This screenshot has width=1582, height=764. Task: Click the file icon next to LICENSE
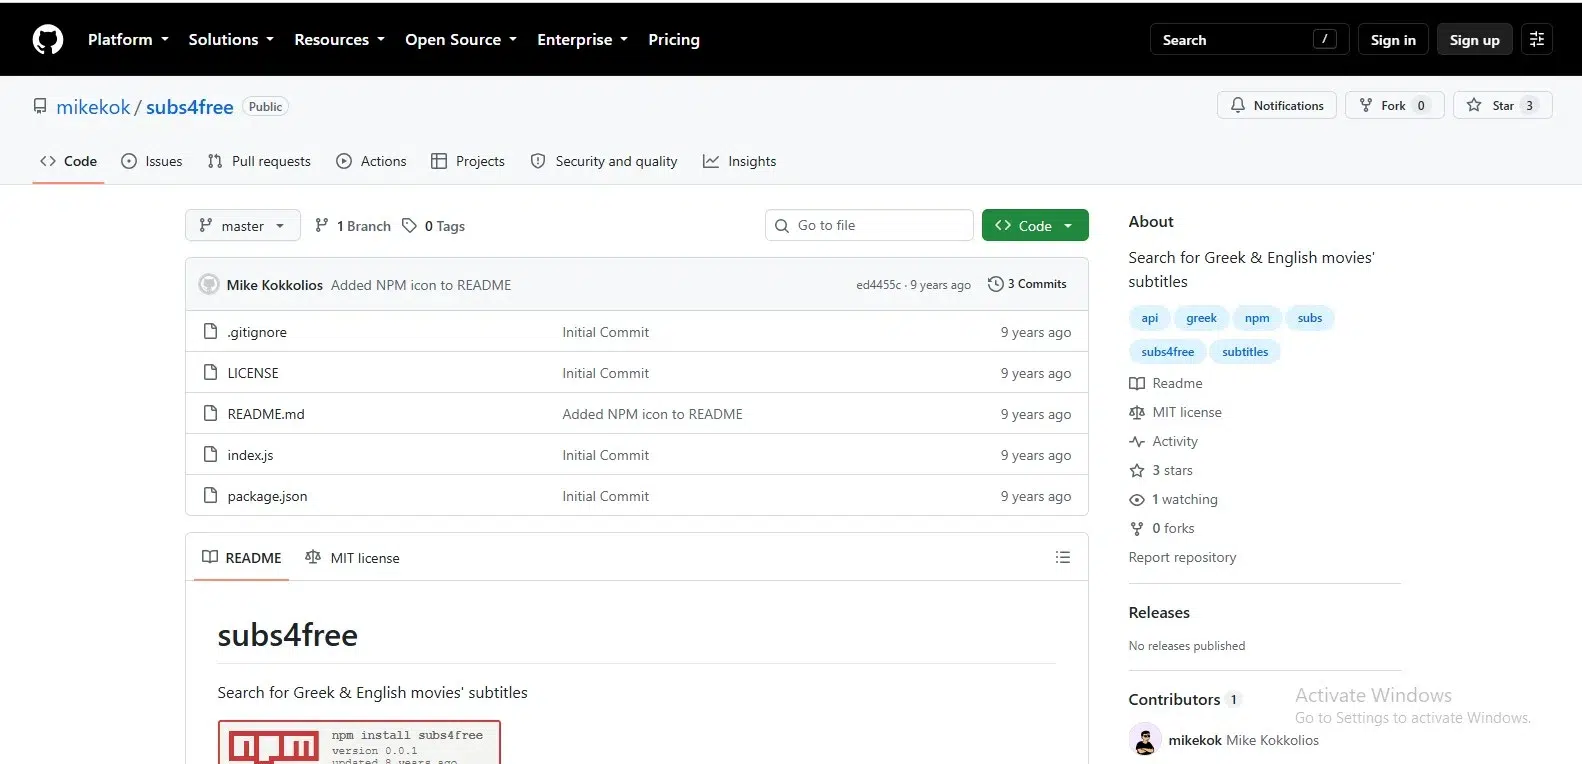click(x=210, y=372)
